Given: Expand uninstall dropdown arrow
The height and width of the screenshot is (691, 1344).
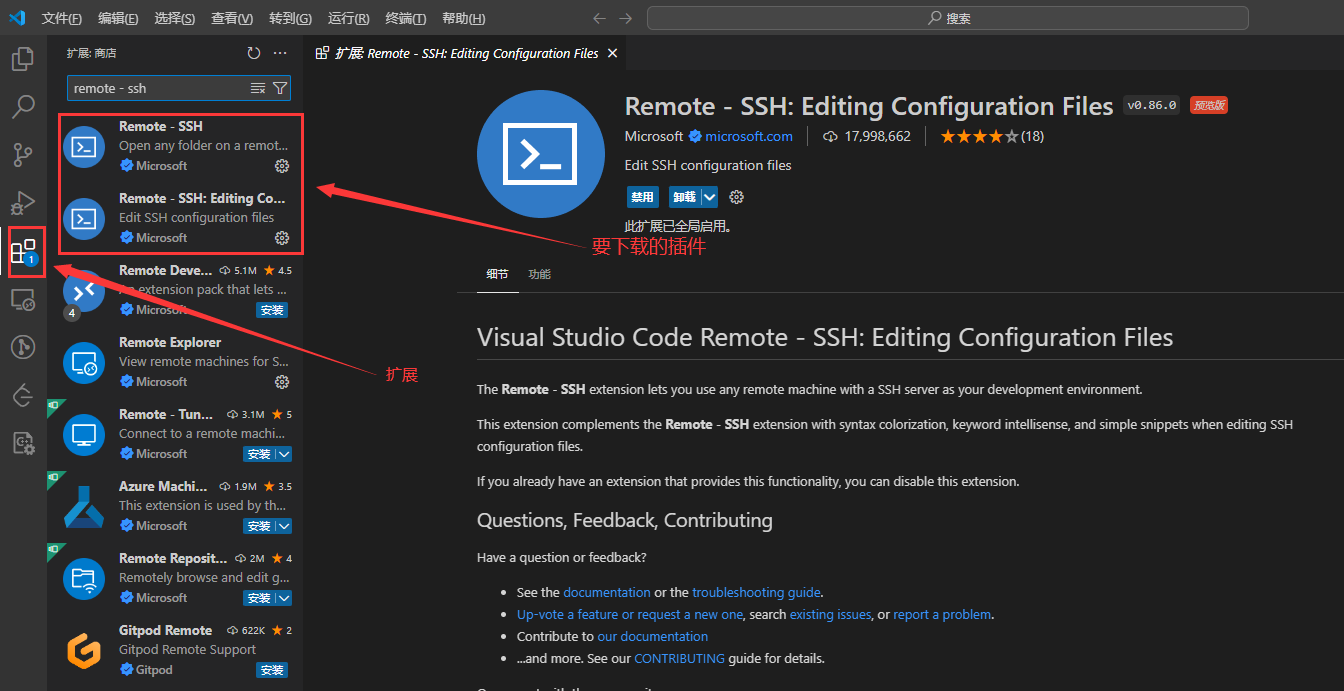Looking at the screenshot, I should [709, 197].
